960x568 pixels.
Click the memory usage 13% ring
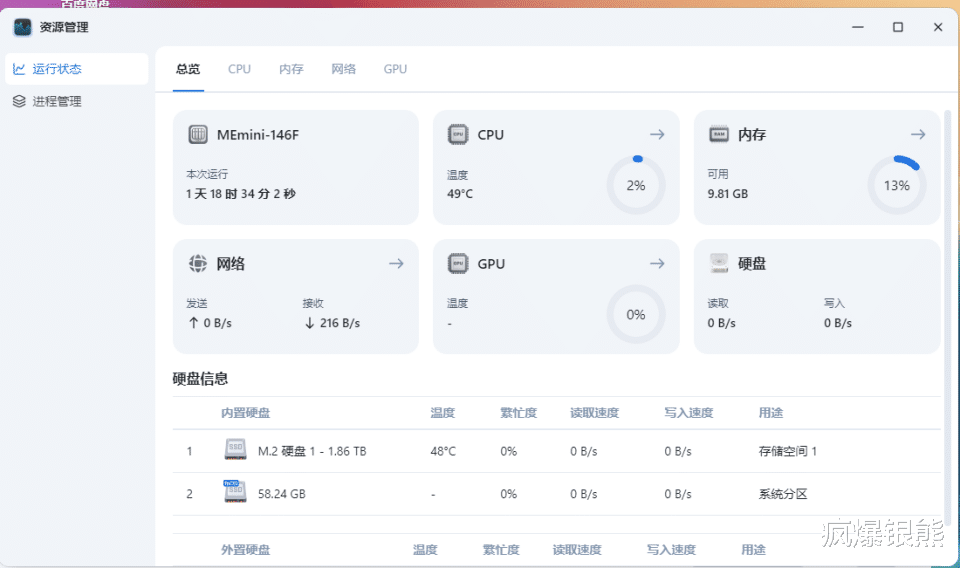[896, 185]
